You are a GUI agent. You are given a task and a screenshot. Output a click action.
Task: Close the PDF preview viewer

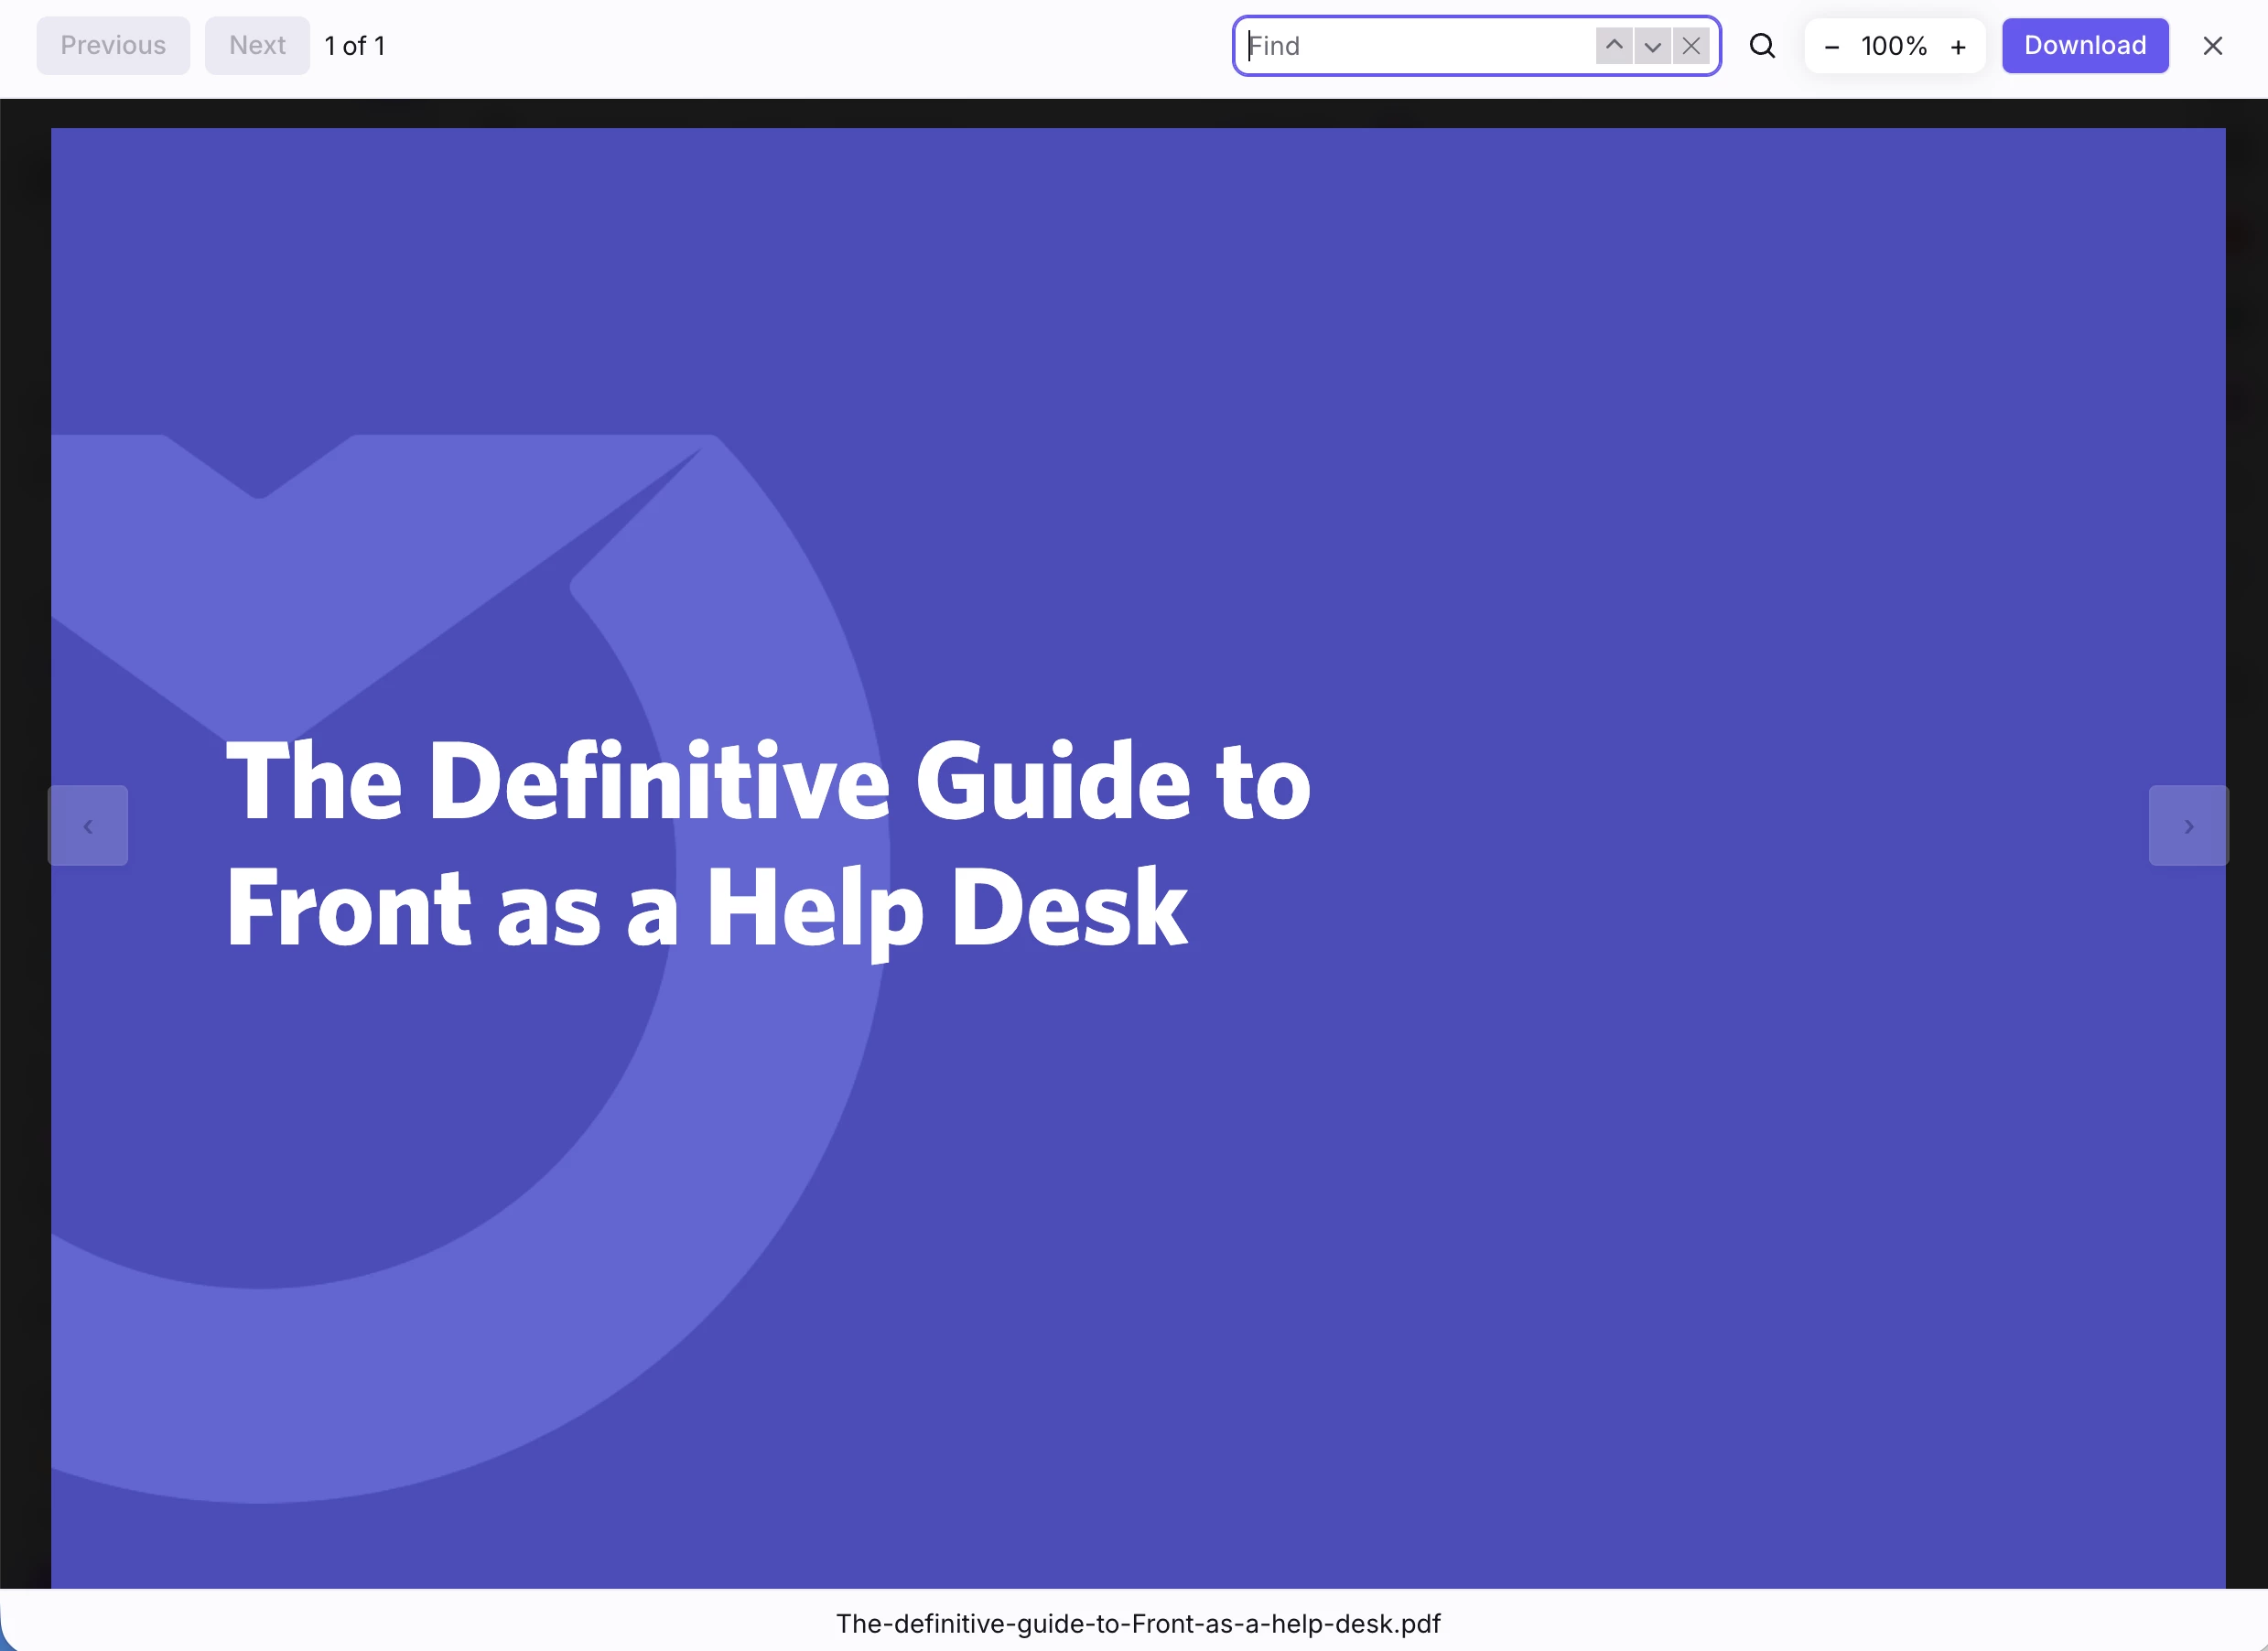tap(2212, 46)
